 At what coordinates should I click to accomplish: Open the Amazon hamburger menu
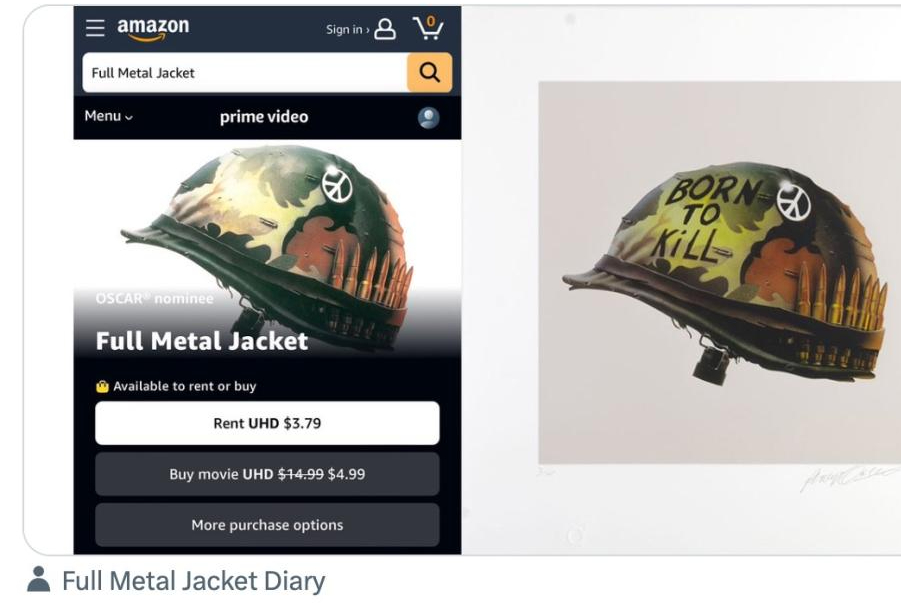(x=95, y=28)
